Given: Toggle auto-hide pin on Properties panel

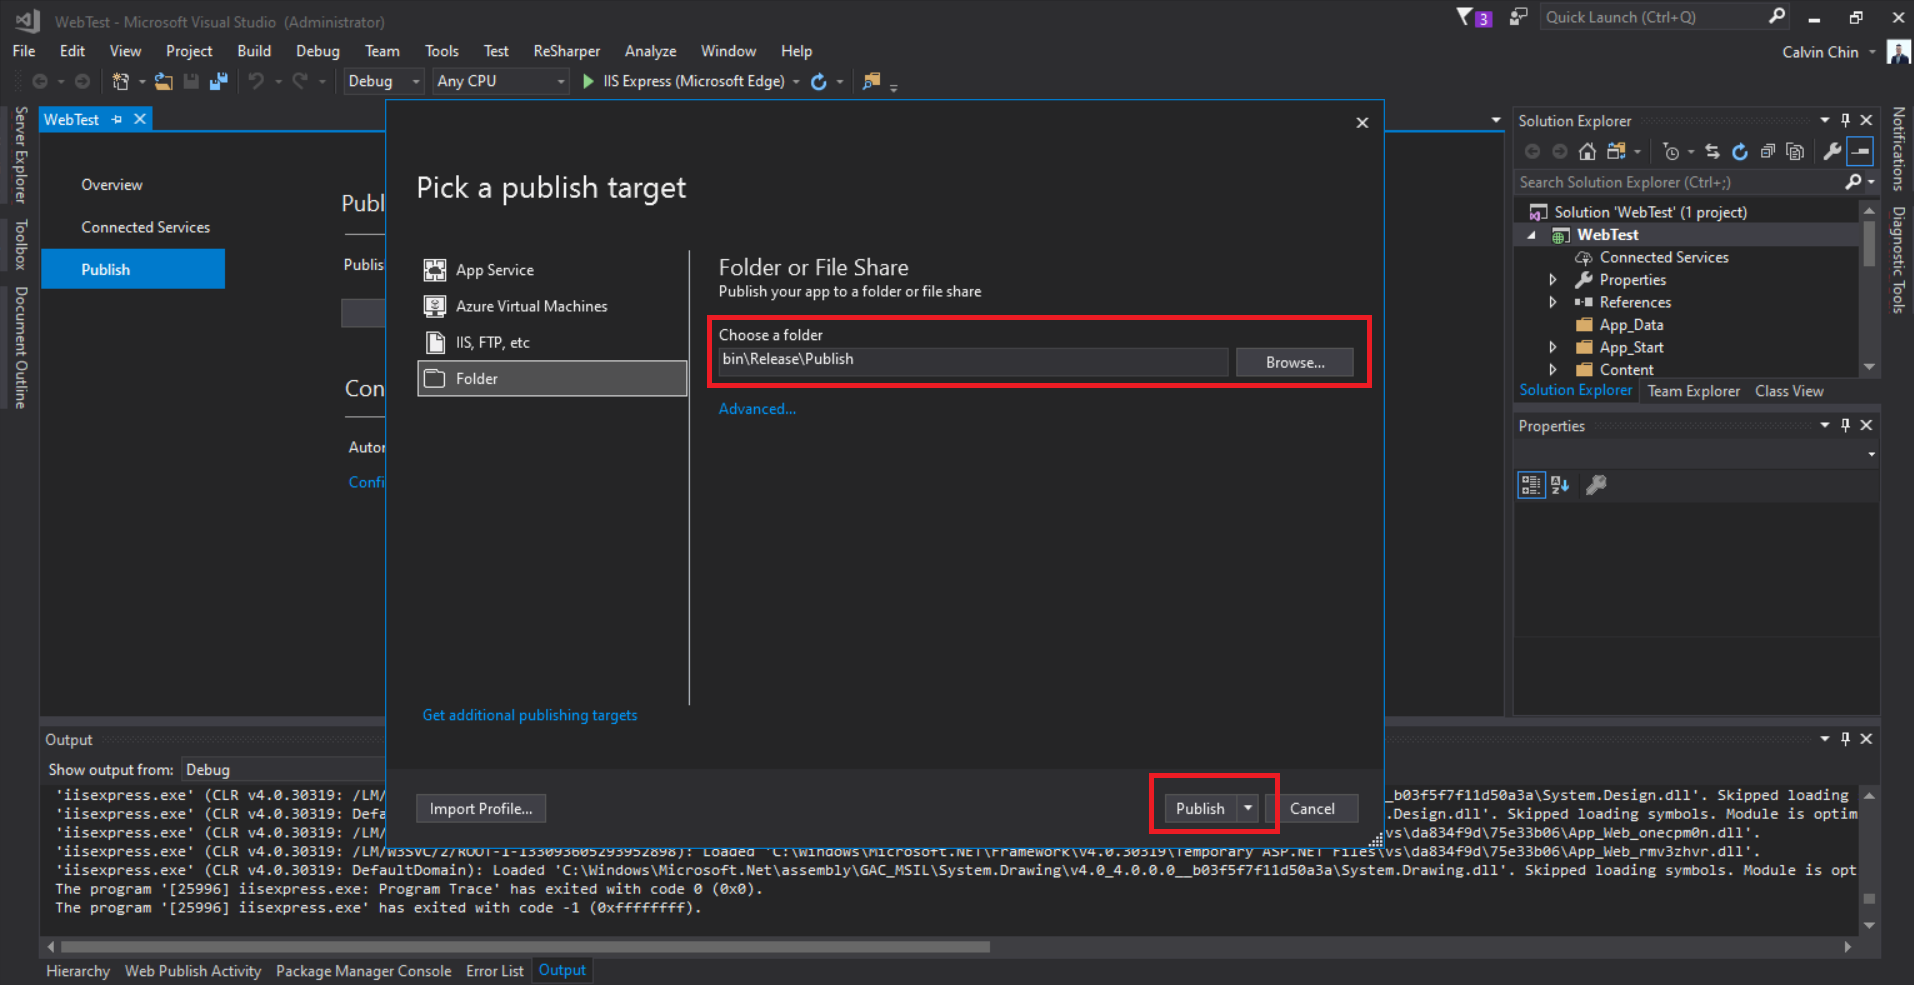Looking at the screenshot, I should tap(1845, 425).
